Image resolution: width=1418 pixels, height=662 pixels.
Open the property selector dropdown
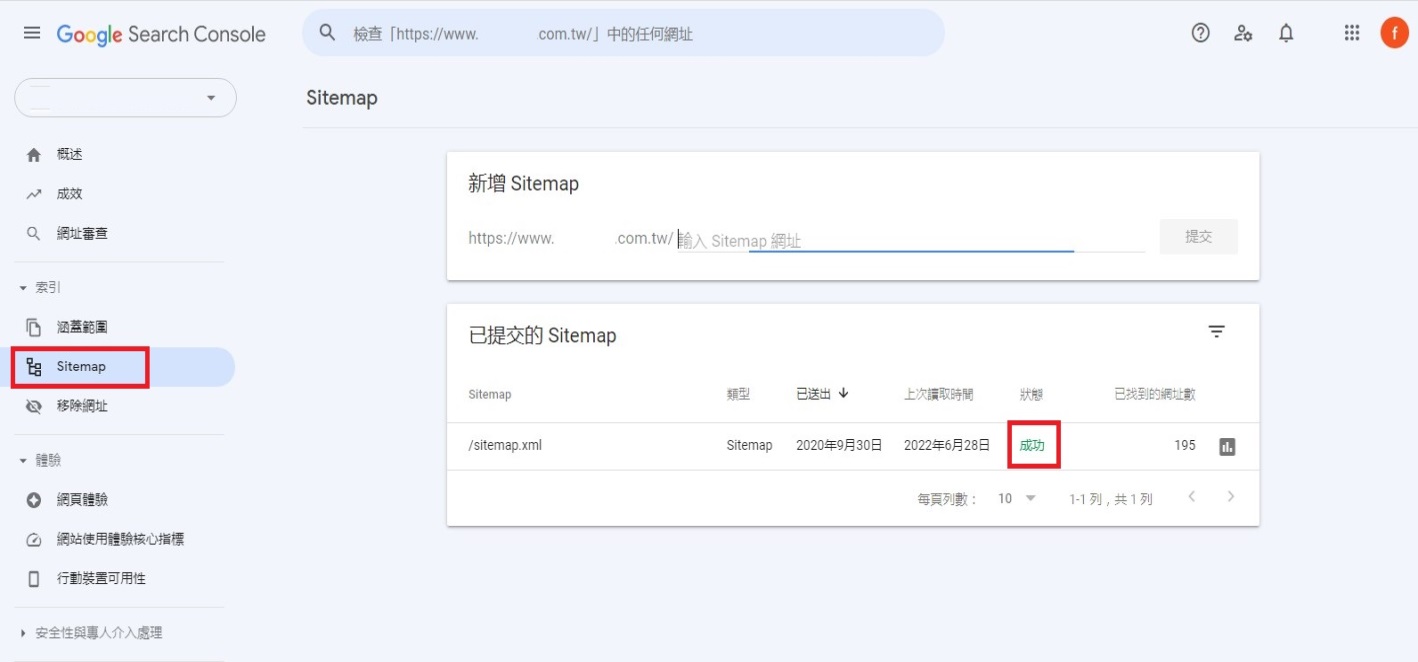(125, 98)
